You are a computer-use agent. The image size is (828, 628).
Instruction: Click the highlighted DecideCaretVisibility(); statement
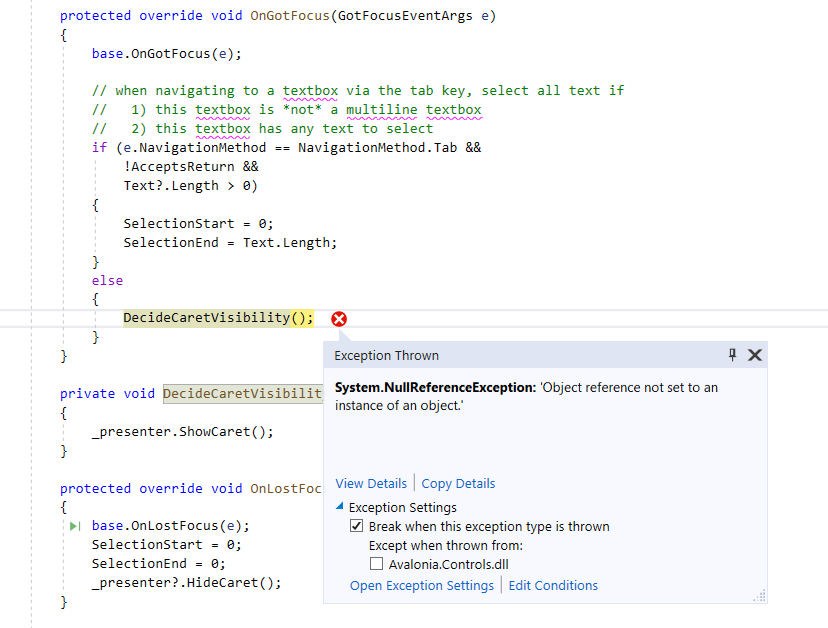[219, 318]
